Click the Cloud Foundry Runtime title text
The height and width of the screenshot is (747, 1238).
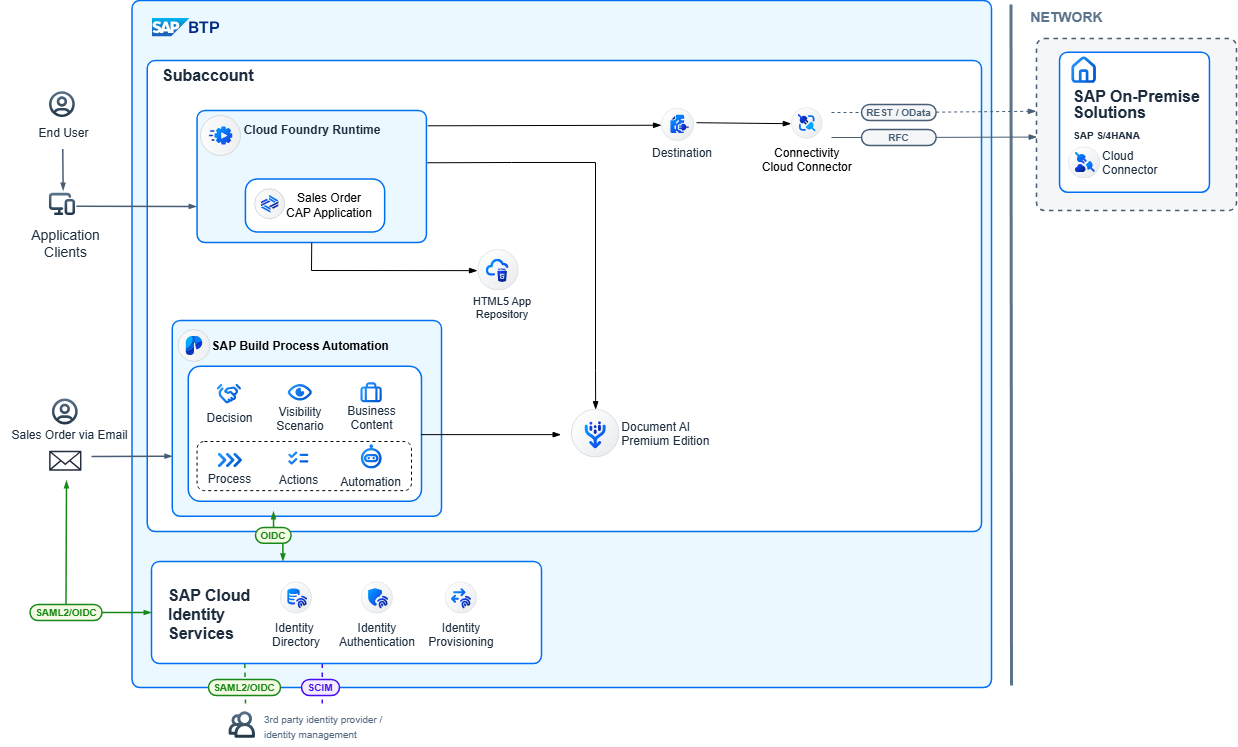(x=312, y=130)
